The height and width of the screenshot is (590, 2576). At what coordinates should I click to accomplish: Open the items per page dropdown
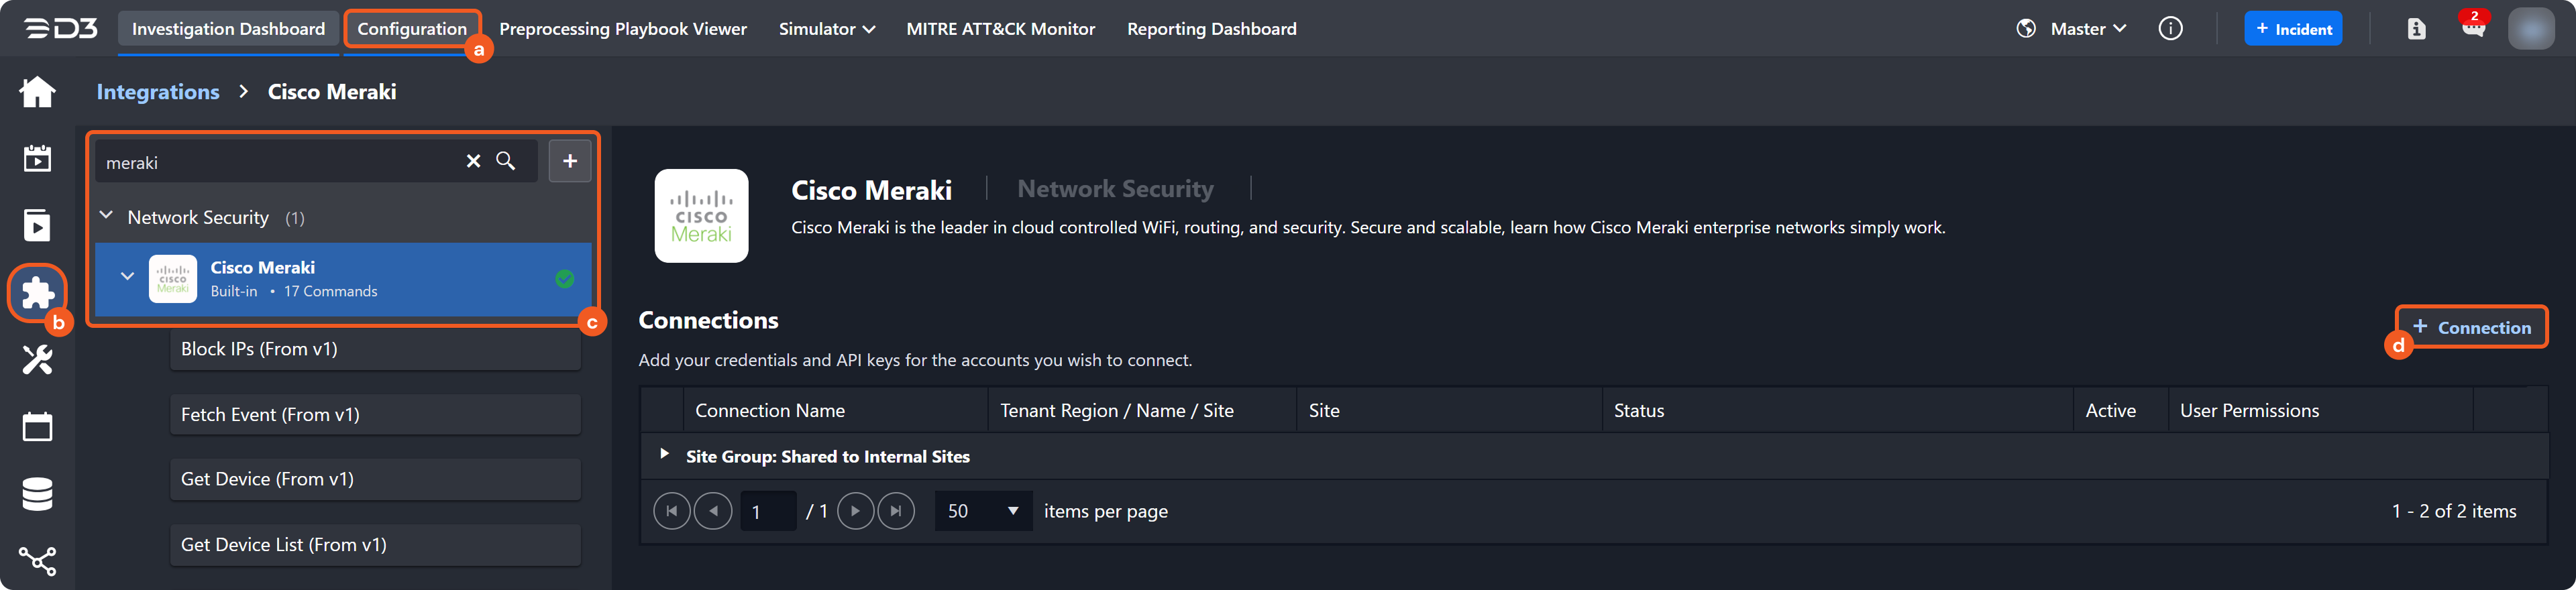click(x=982, y=511)
